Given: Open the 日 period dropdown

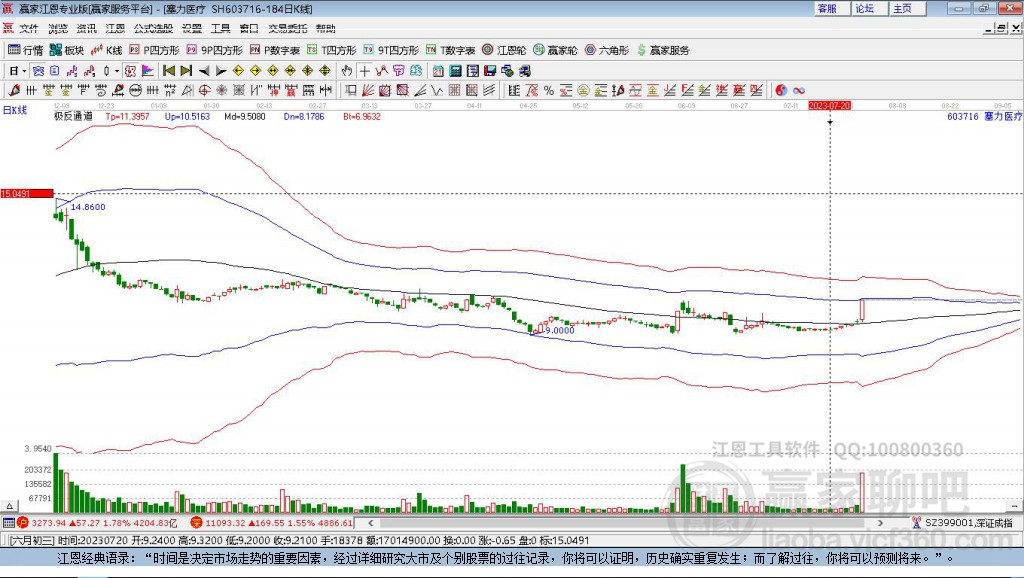Looking at the screenshot, I should pyautogui.click(x=18, y=71).
